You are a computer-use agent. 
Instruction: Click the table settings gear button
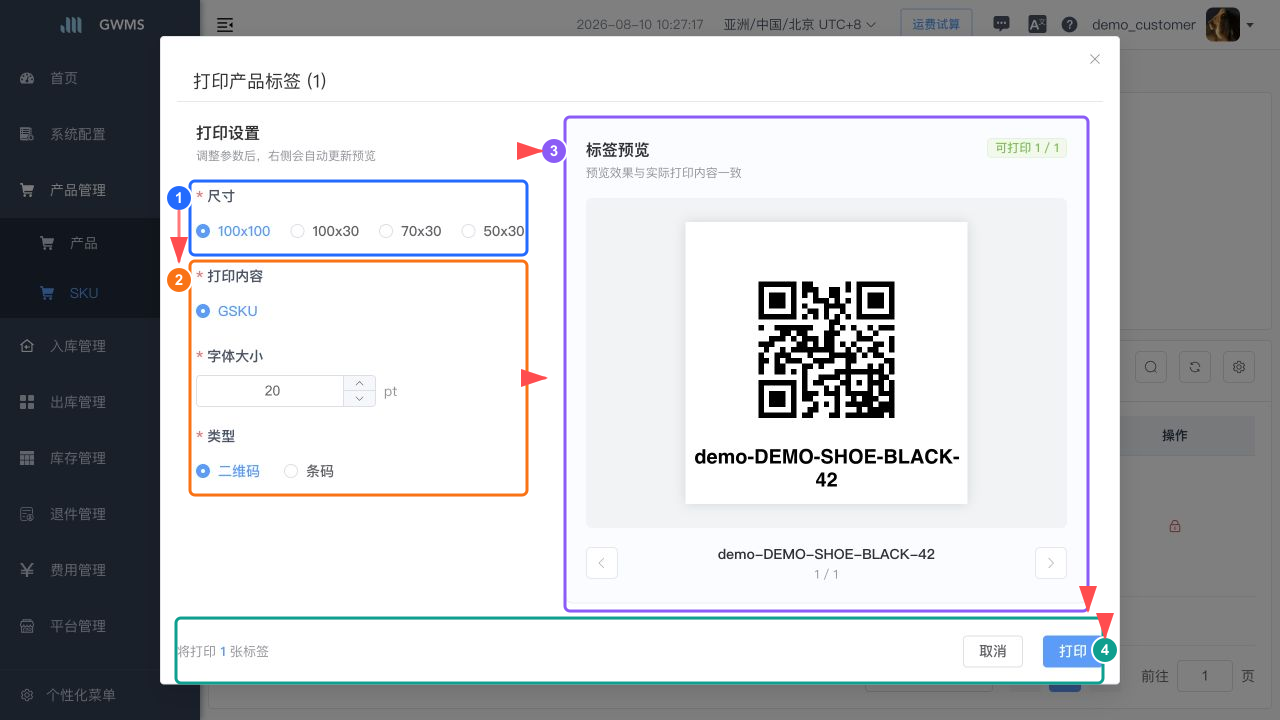(x=1239, y=367)
